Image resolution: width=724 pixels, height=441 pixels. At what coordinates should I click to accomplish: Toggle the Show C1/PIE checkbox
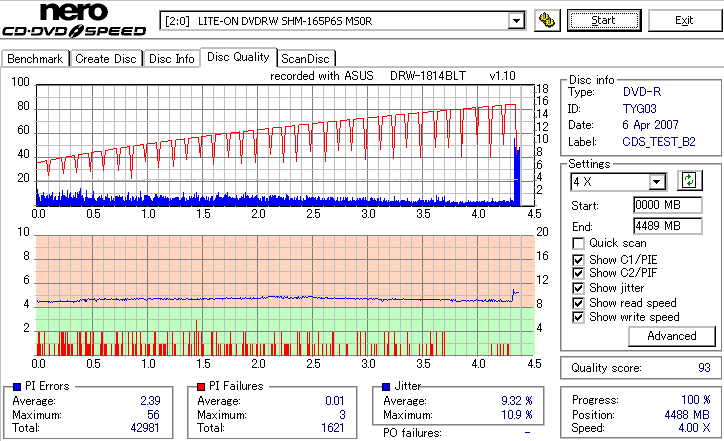coord(578,260)
